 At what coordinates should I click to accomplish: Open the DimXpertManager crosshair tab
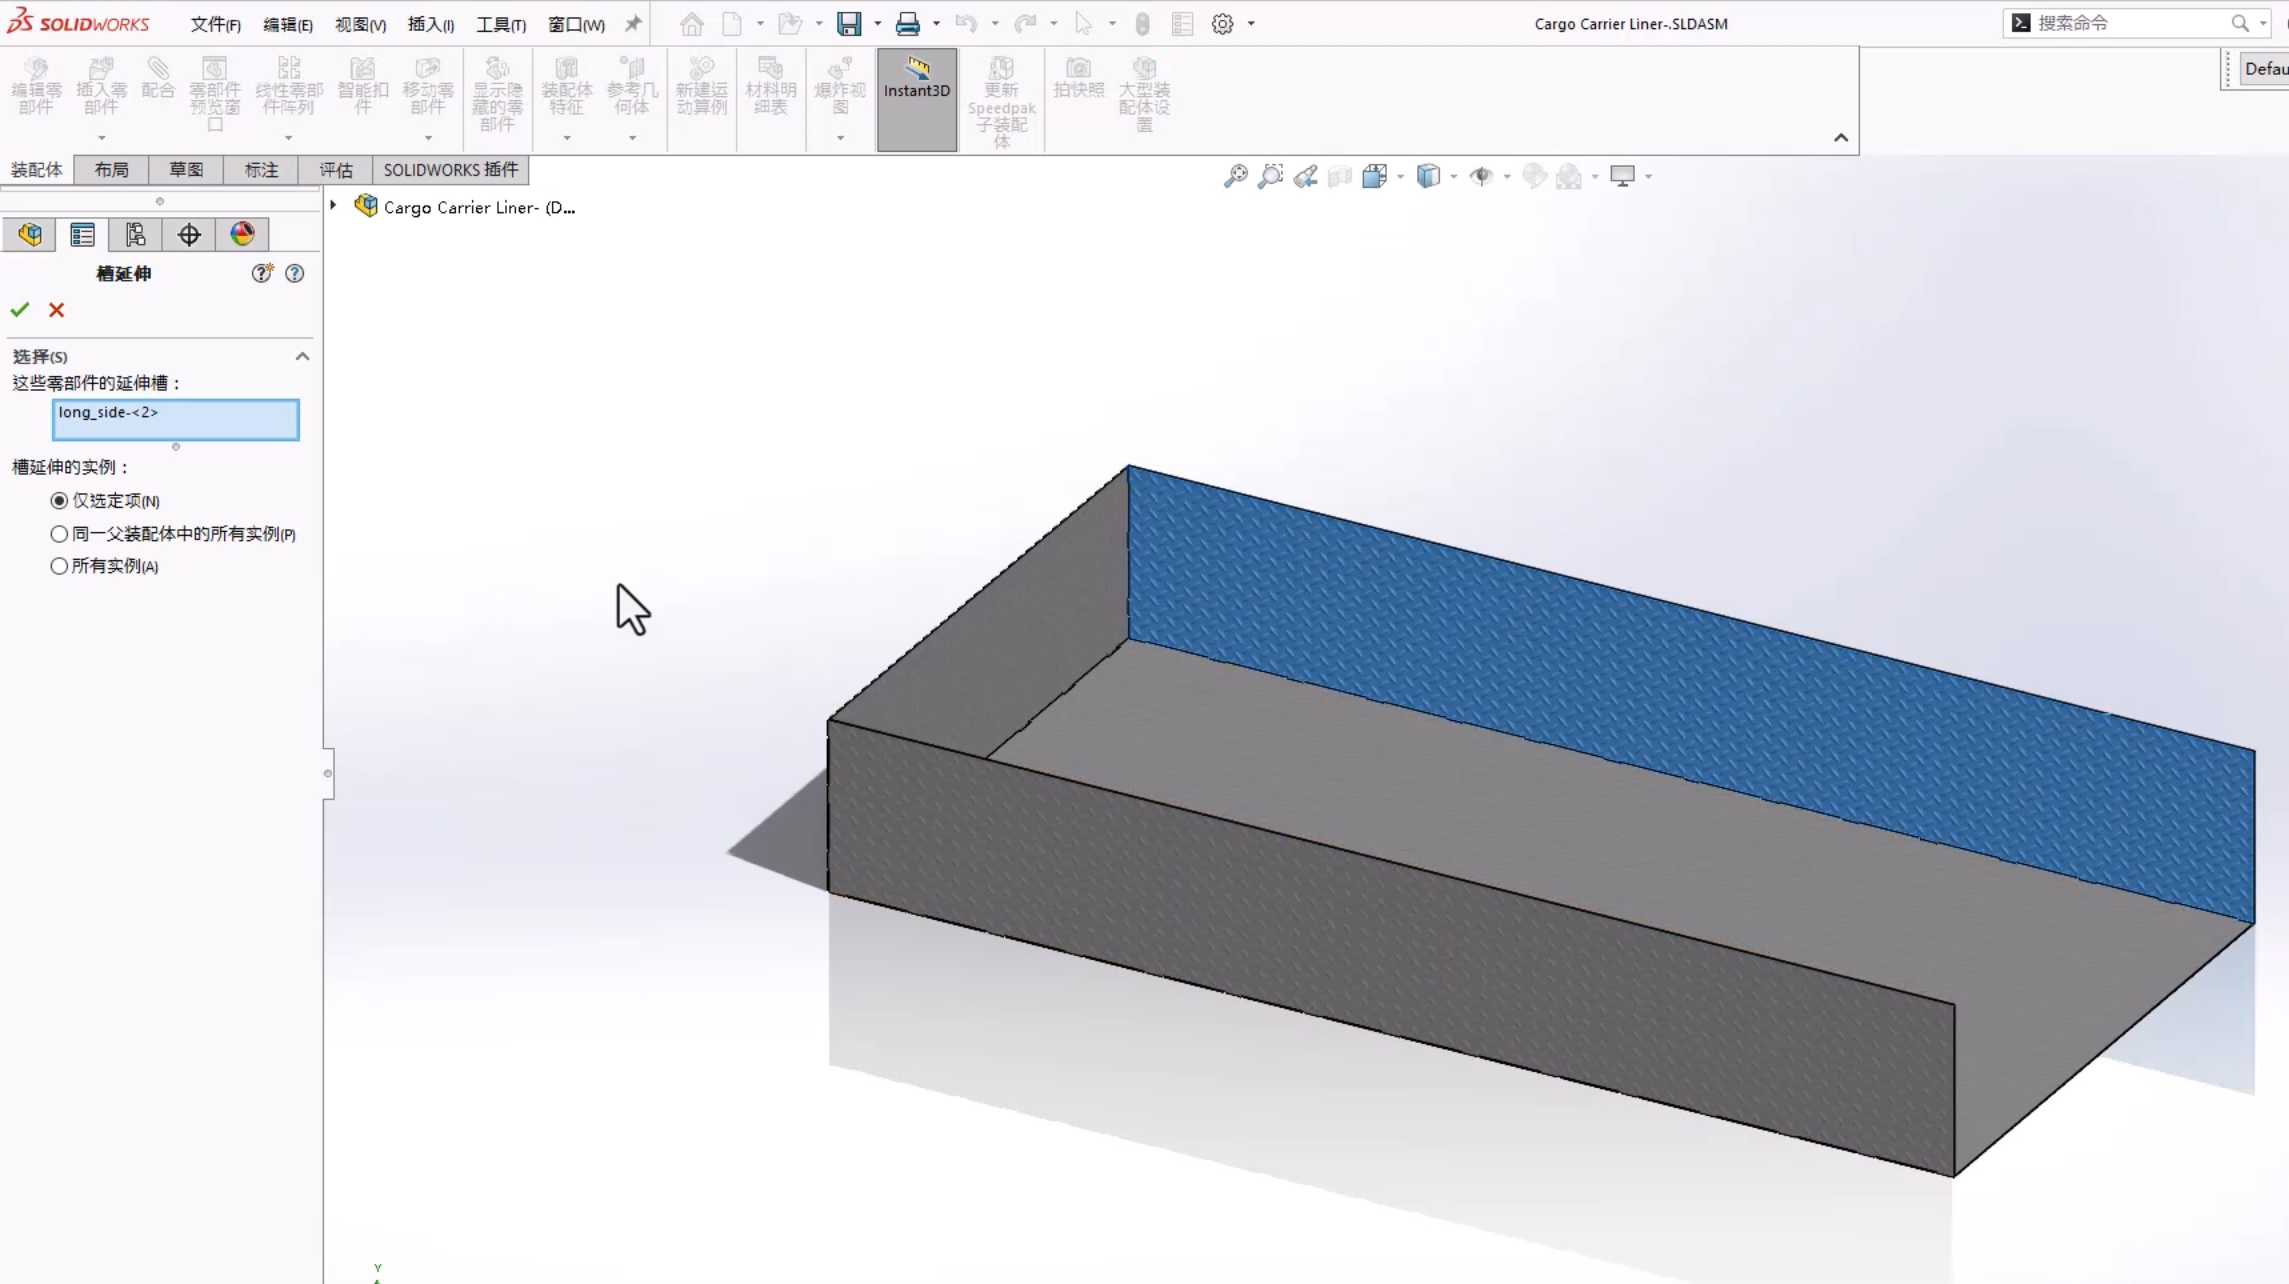coord(189,235)
